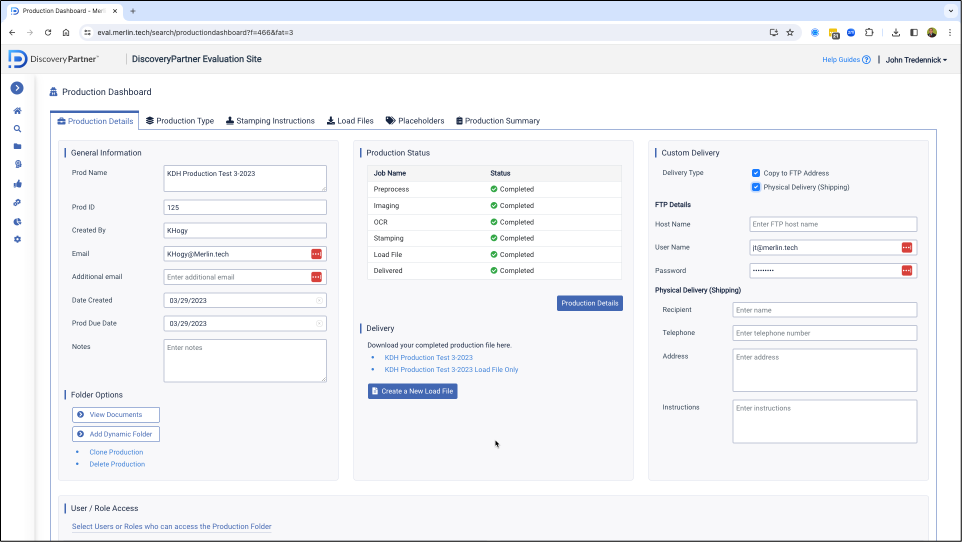Switch to the Stamping Instructions tab
The height and width of the screenshot is (542, 962).
(x=270, y=121)
